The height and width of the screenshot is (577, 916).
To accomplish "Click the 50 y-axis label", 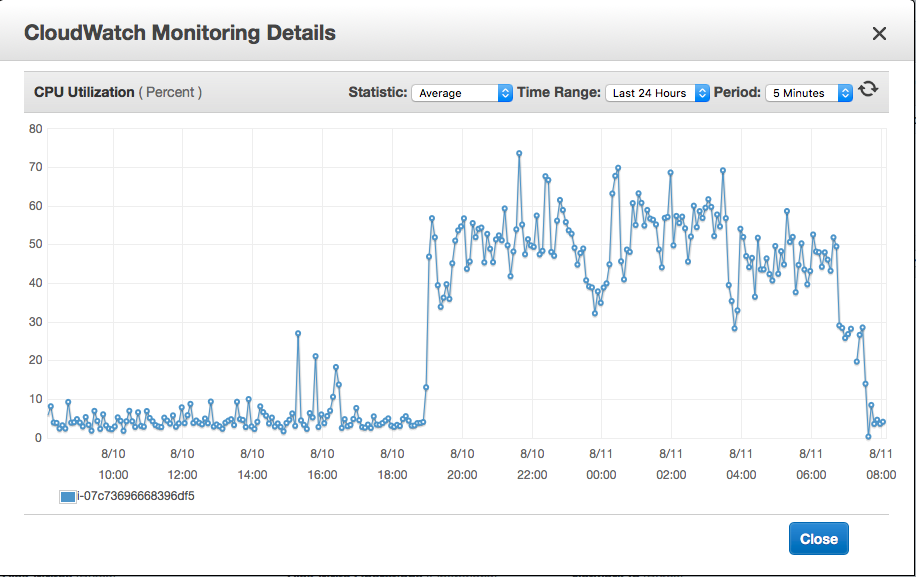I will pos(36,245).
